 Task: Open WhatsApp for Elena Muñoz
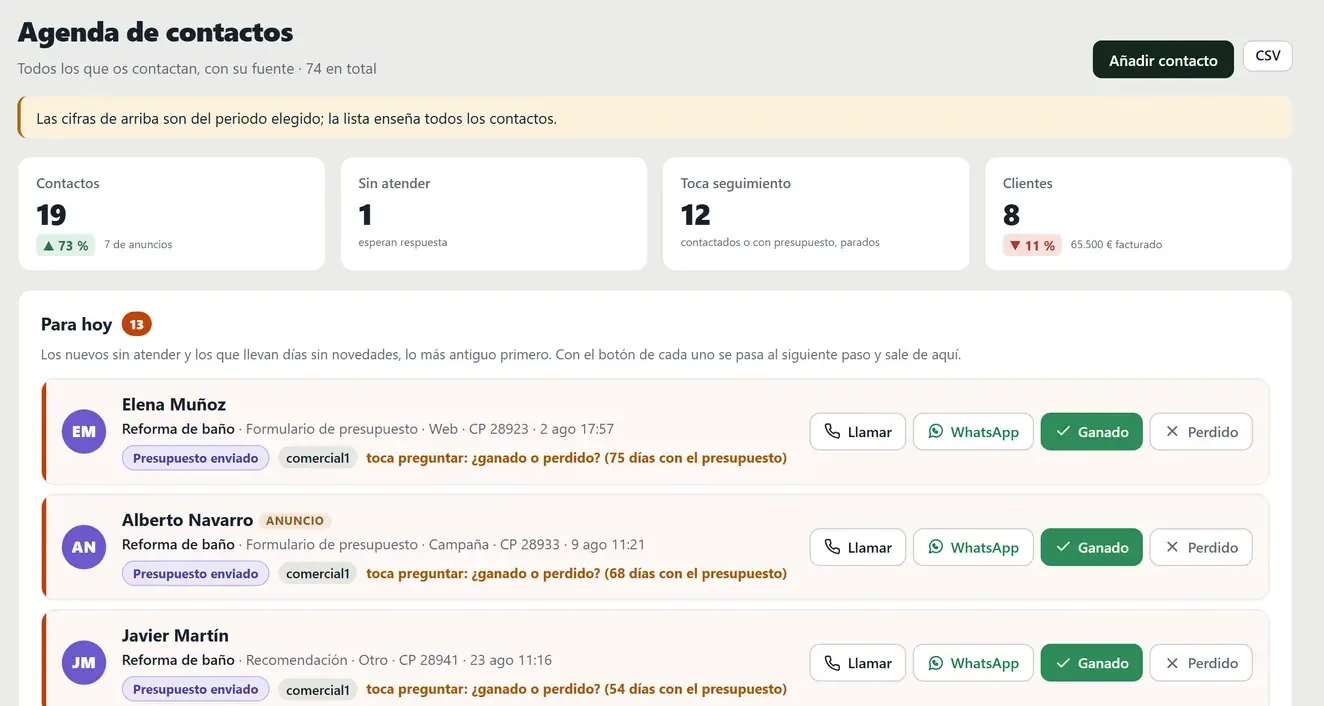click(x=973, y=432)
